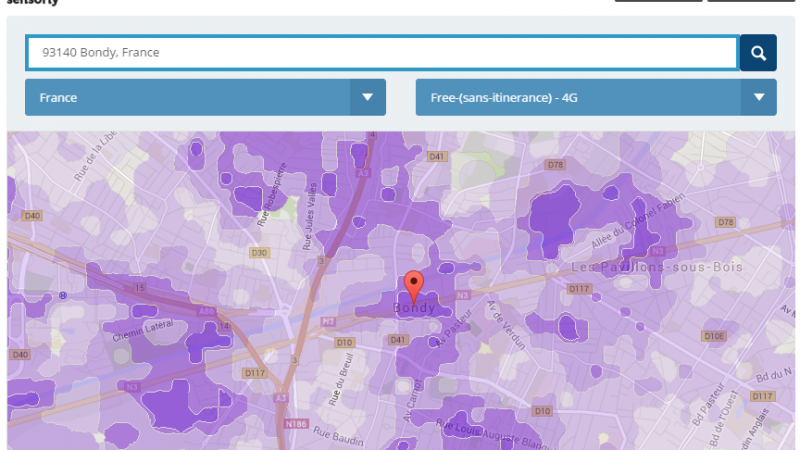The height and width of the screenshot is (450, 800).
Task: Click the D30 road marker
Action: (259, 253)
